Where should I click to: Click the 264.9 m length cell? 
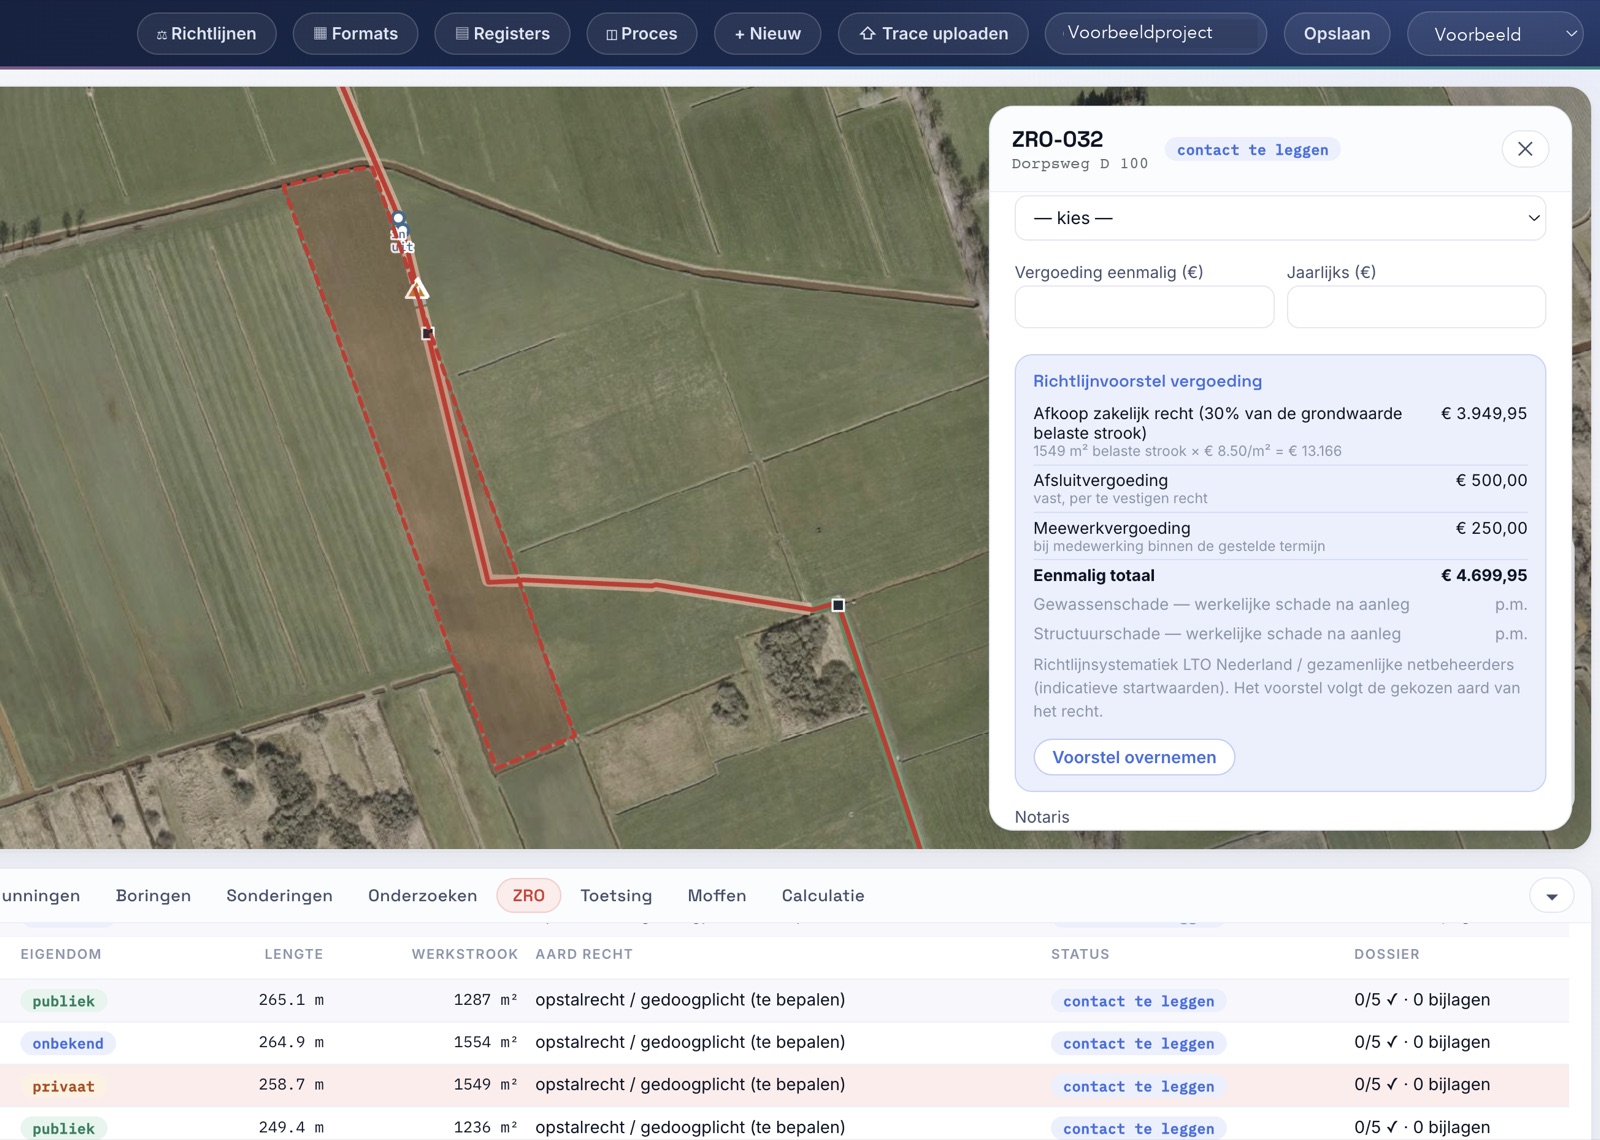tap(291, 1042)
